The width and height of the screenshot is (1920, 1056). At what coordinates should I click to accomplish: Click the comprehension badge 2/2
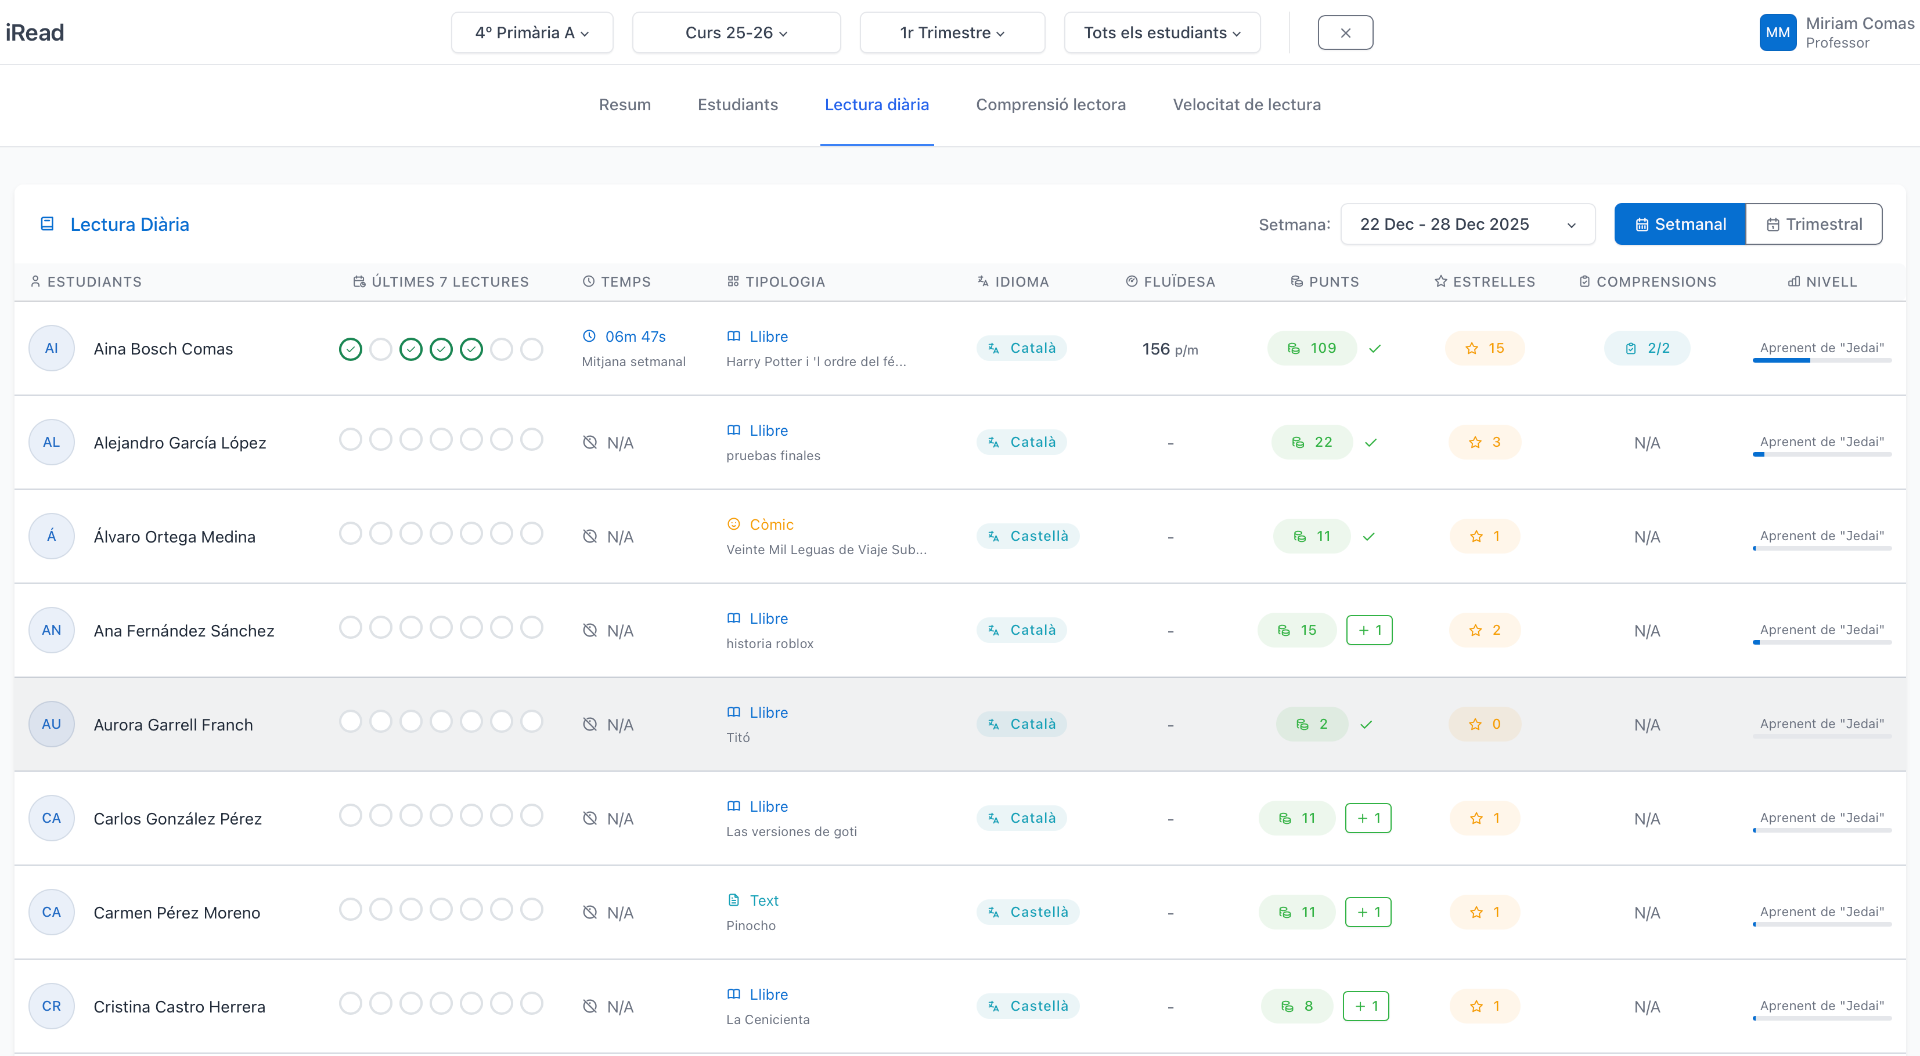[1647, 348]
